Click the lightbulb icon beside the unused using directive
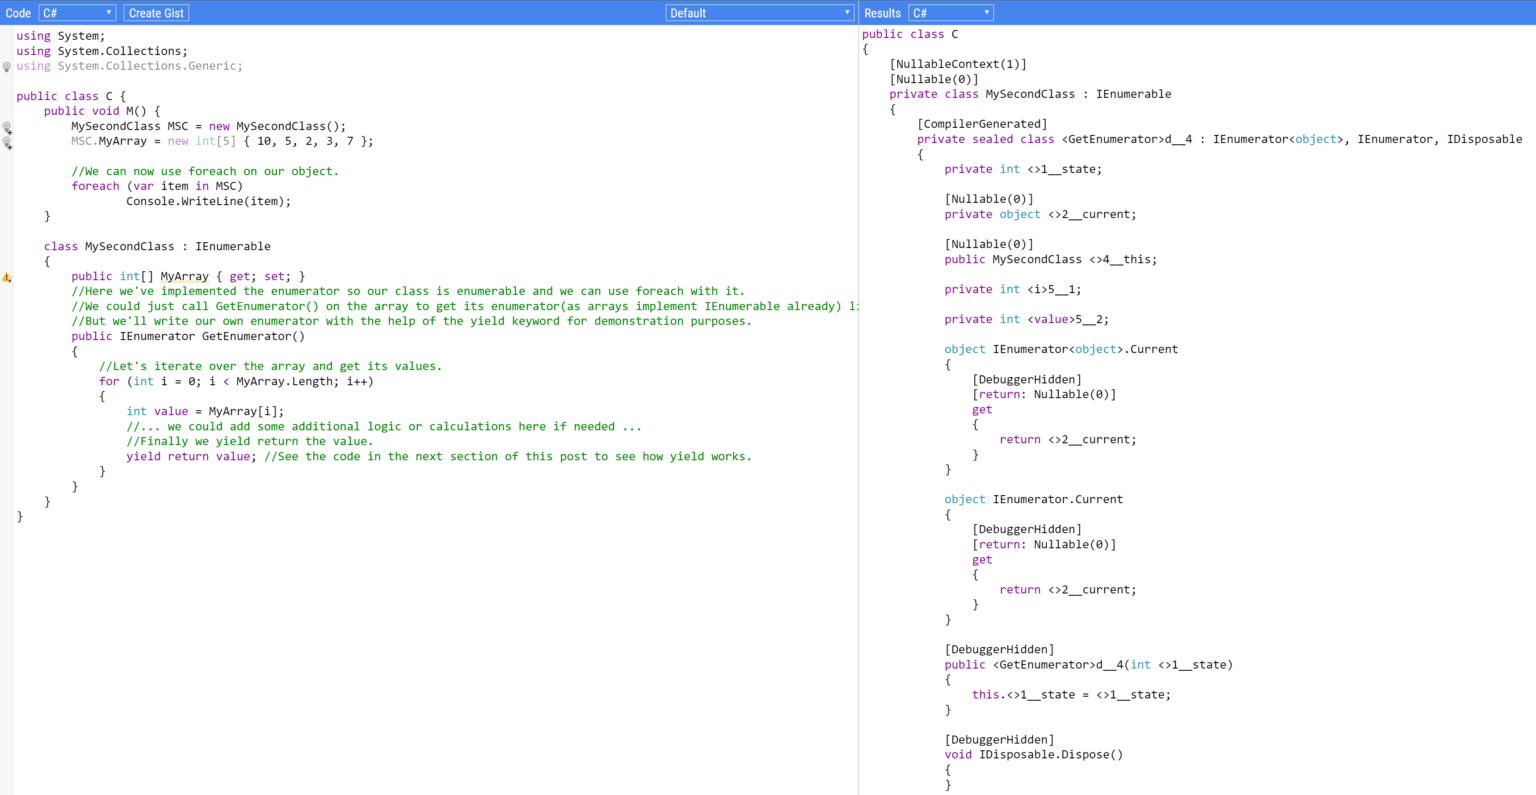Screen dimensions: 1536x795 7,66
